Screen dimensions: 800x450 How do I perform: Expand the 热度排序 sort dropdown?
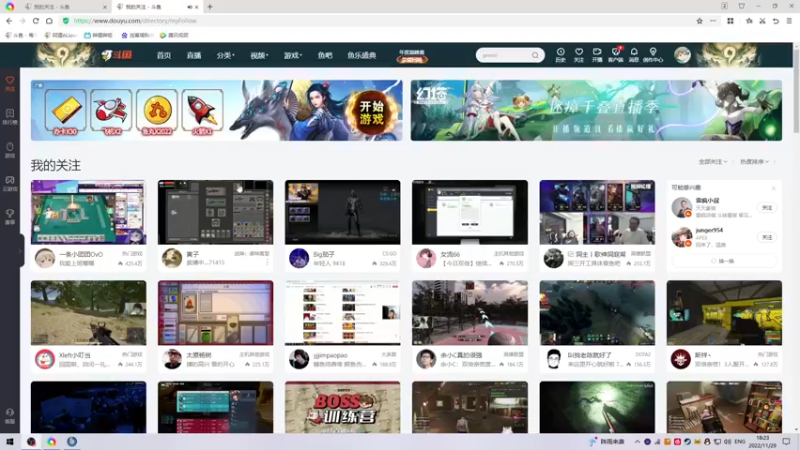coord(754,162)
